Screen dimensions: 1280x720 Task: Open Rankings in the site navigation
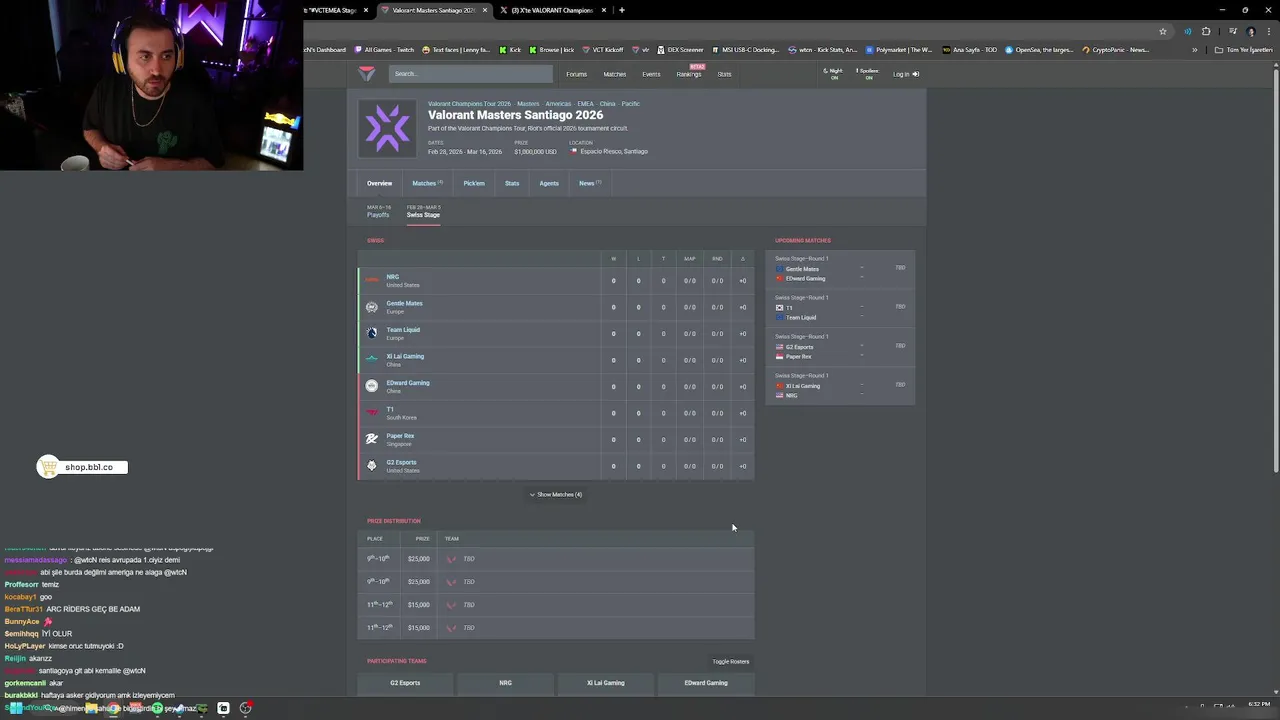pos(689,74)
